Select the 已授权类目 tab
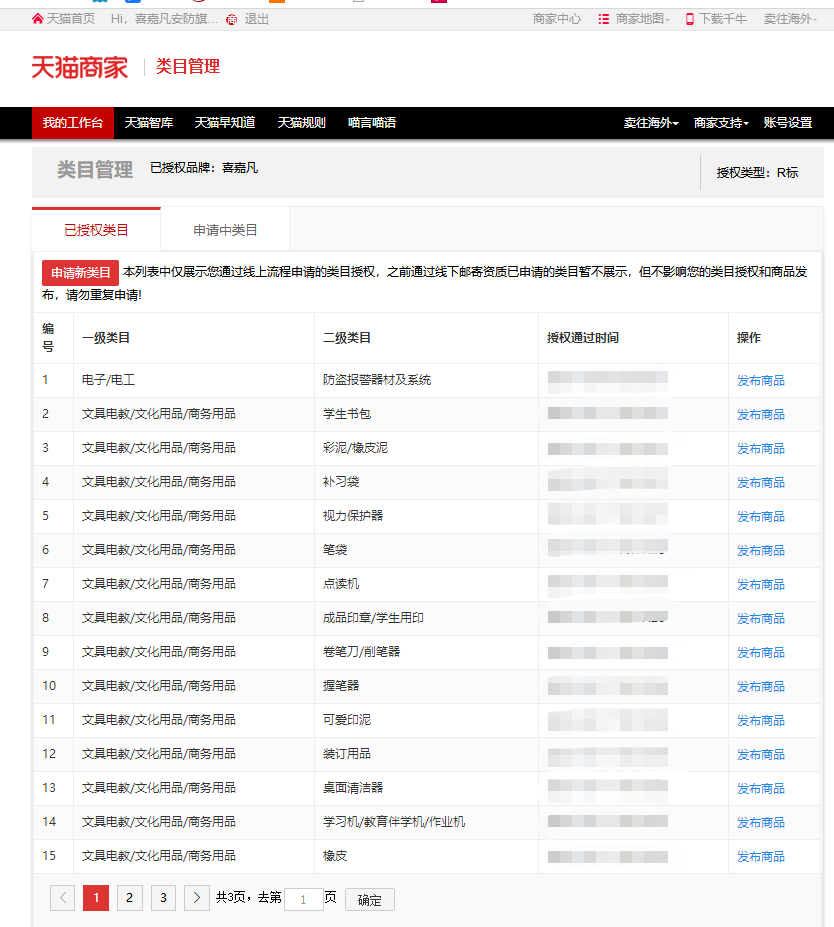 click(x=96, y=230)
